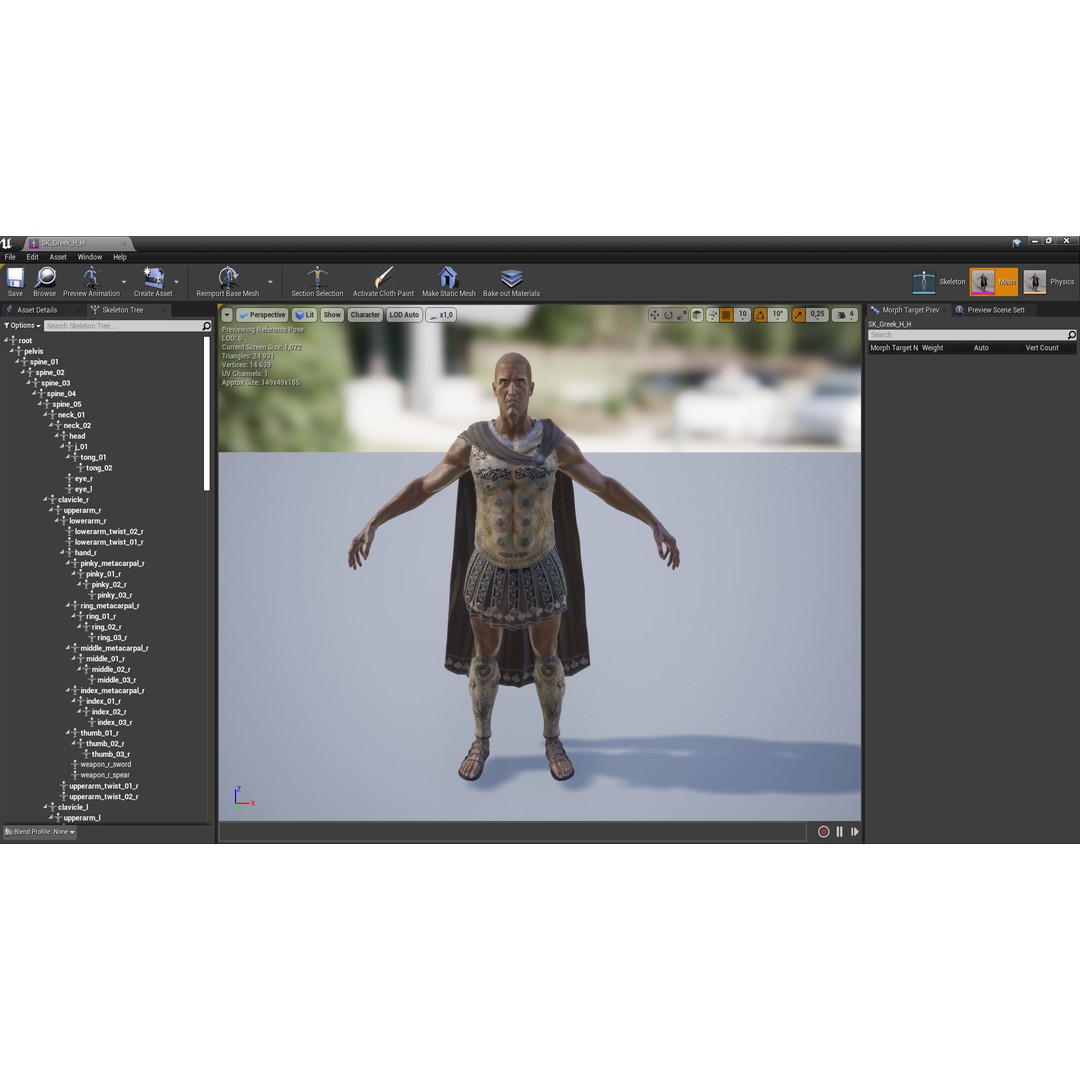1080x1080 pixels.
Task: Click the Character viewport button
Action: coord(364,315)
